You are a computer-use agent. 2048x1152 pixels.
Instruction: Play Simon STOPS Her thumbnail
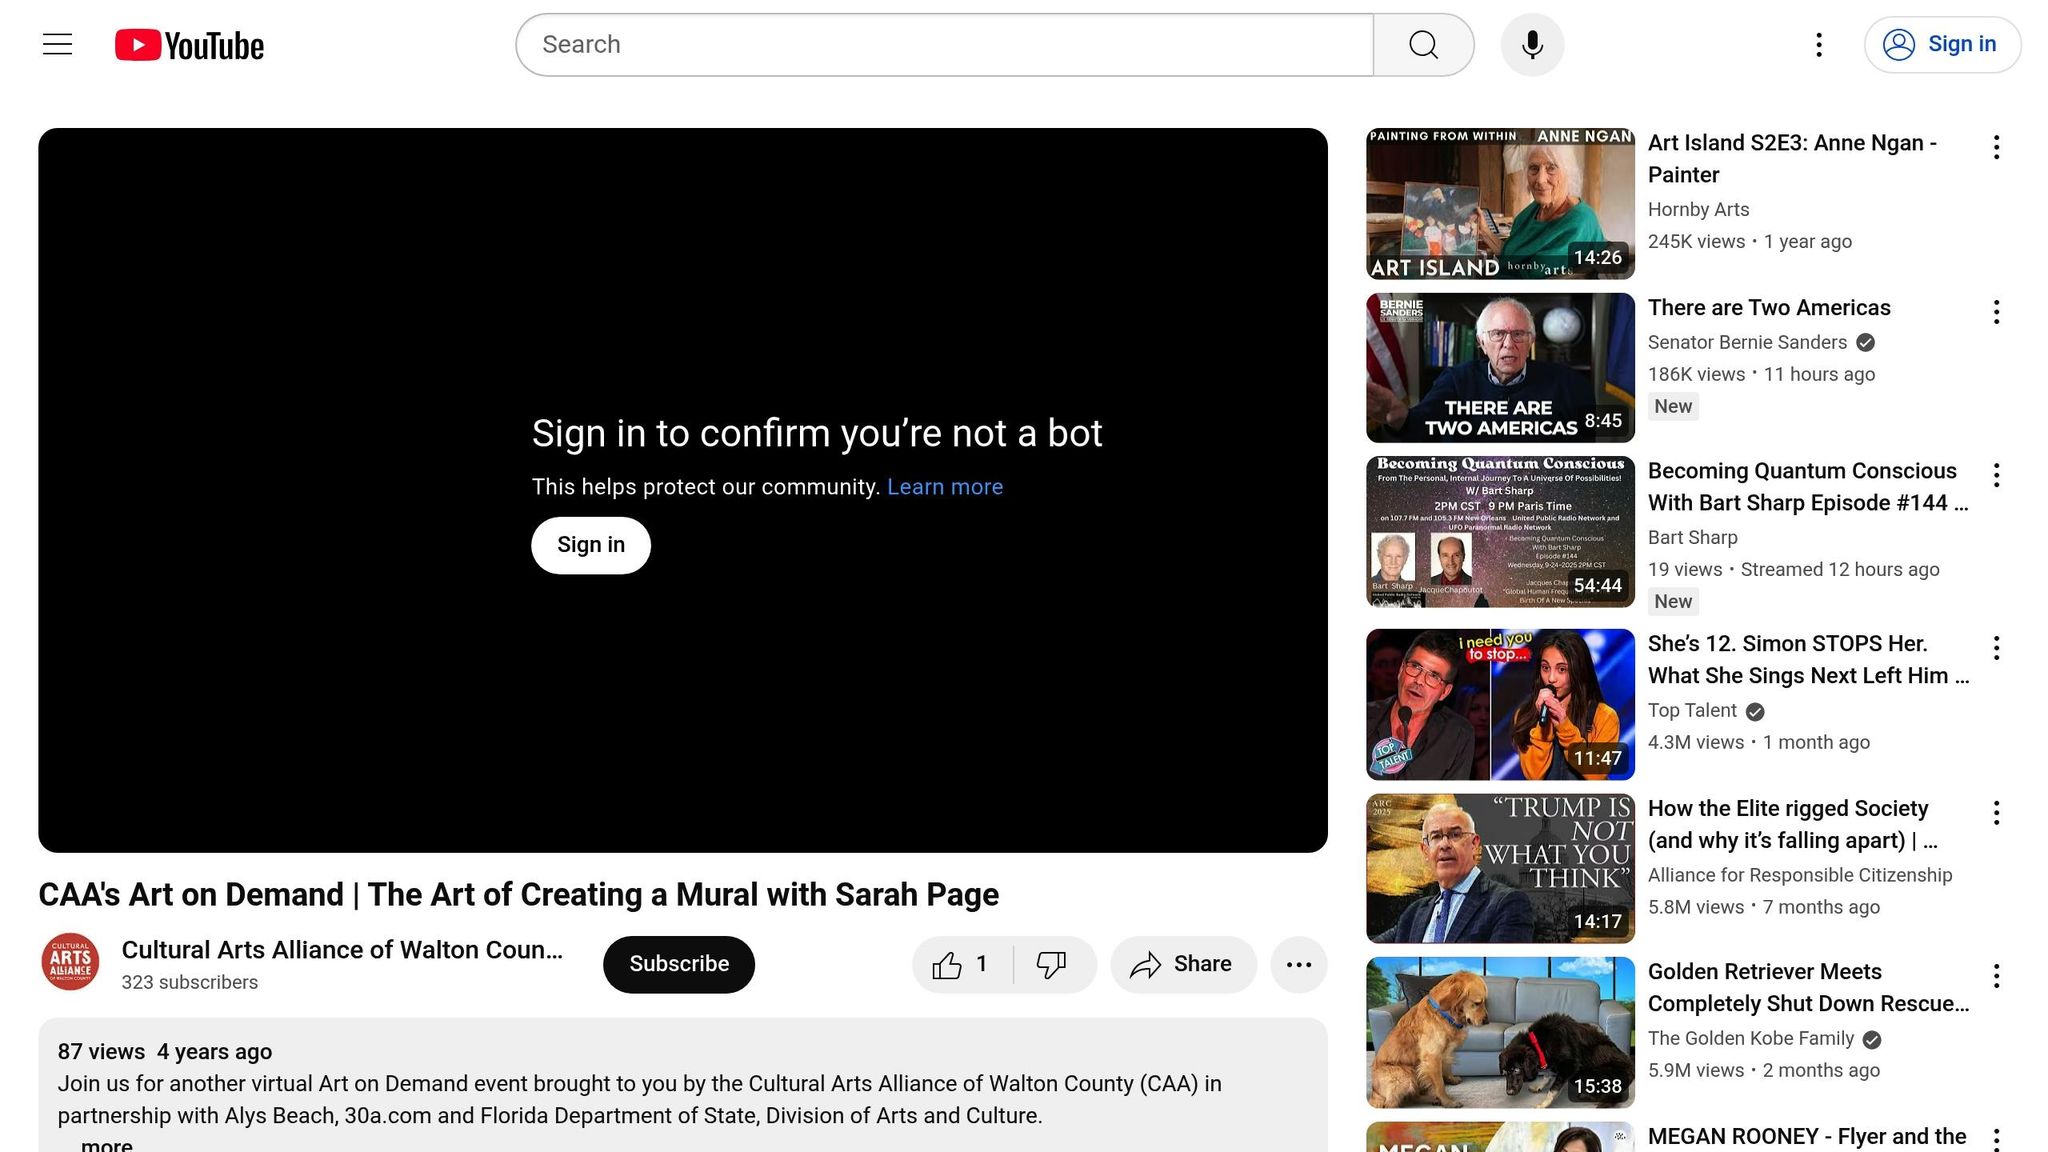[x=1500, y=704]
